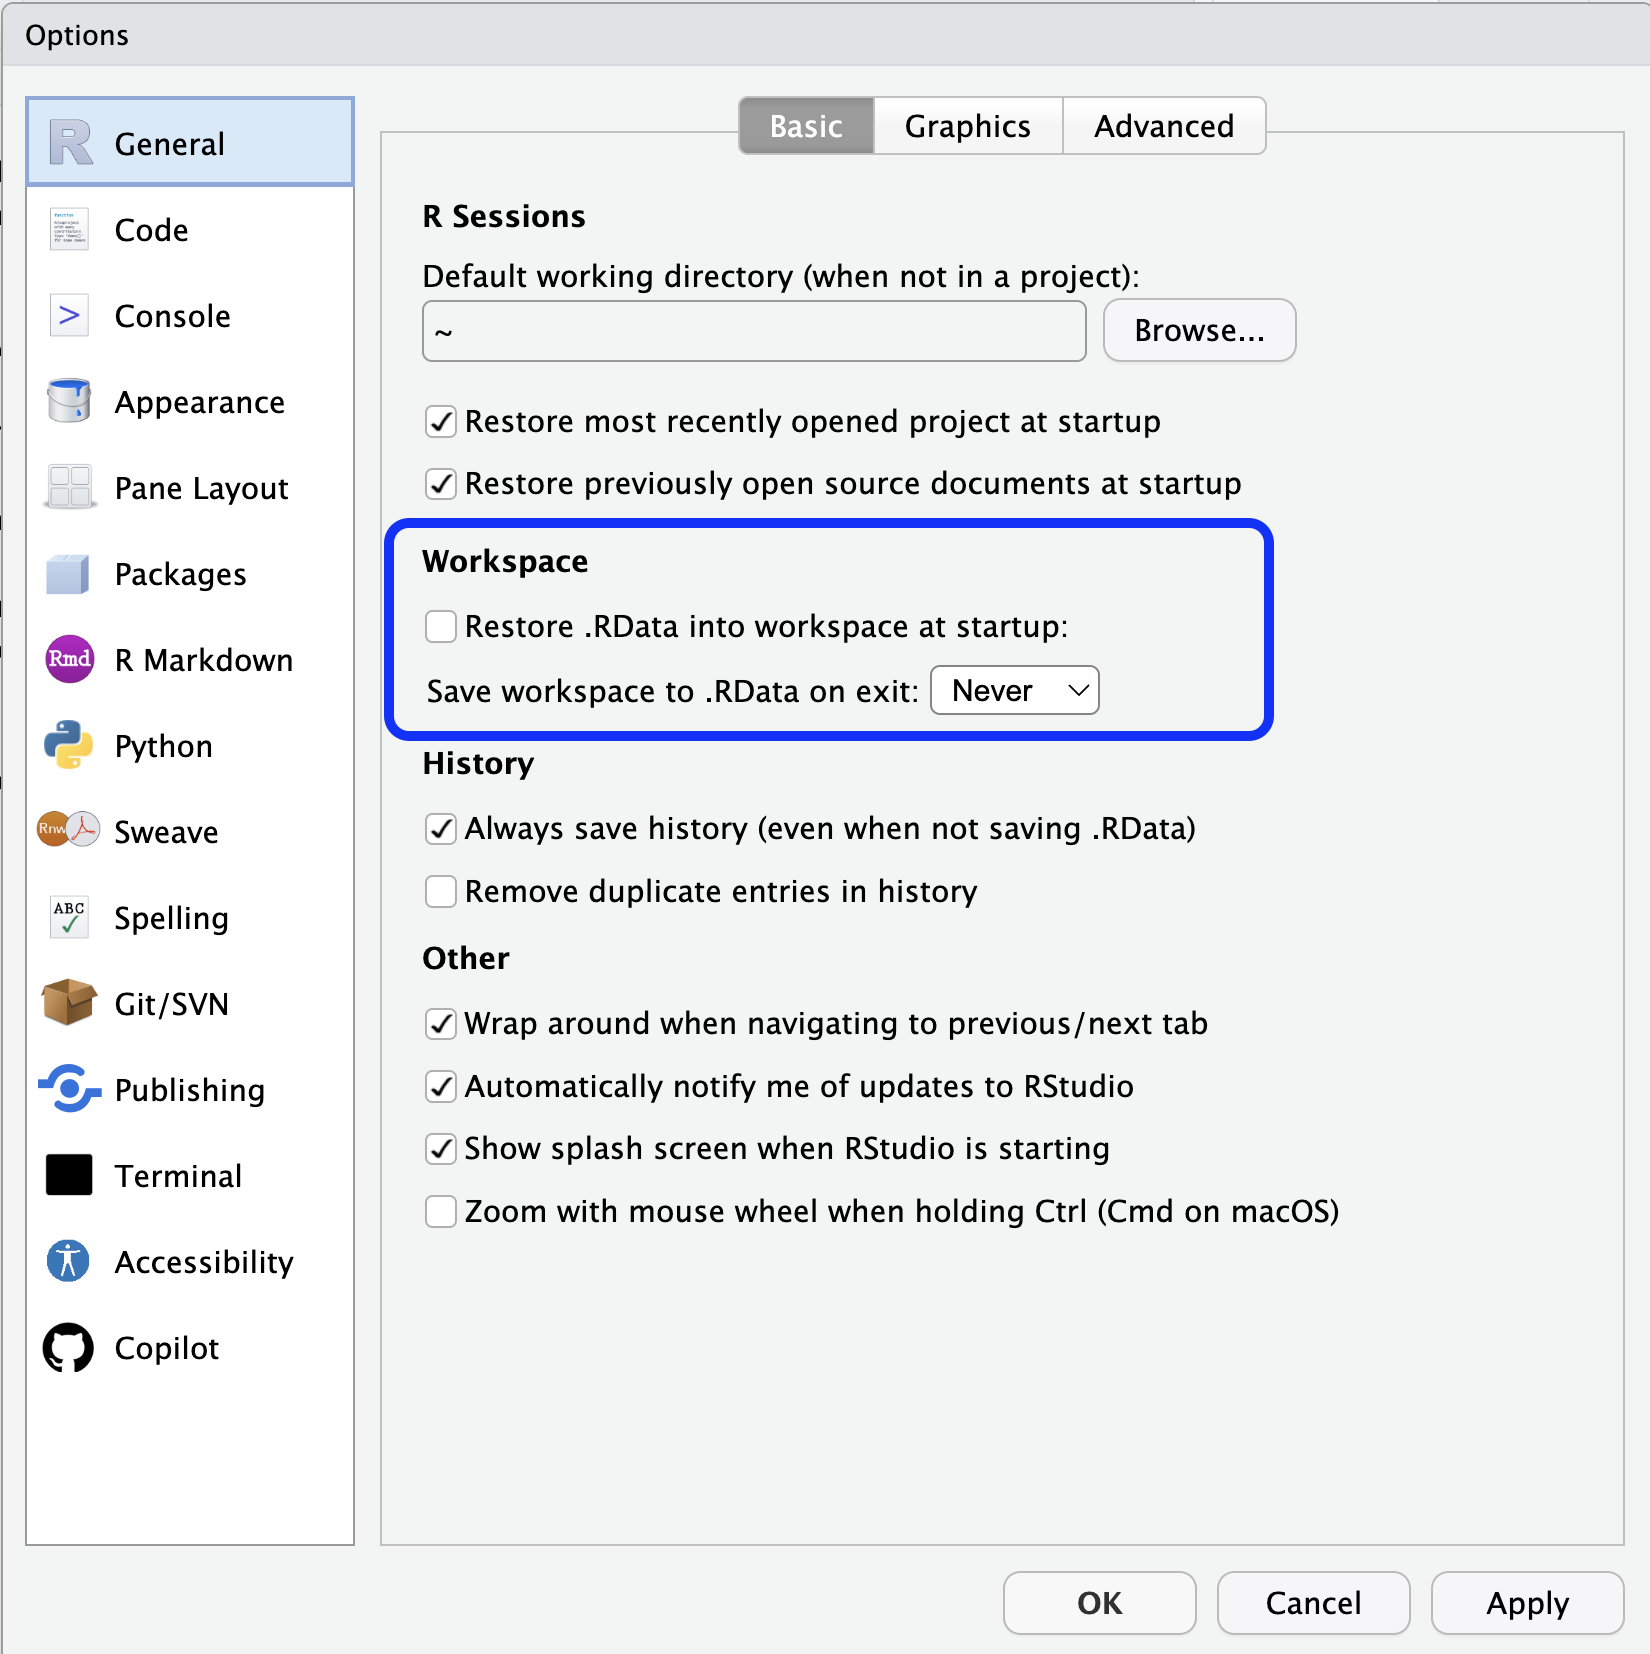Click the Python logo icon
The image size is (1650, 1654).
click(x=68, y=745)
